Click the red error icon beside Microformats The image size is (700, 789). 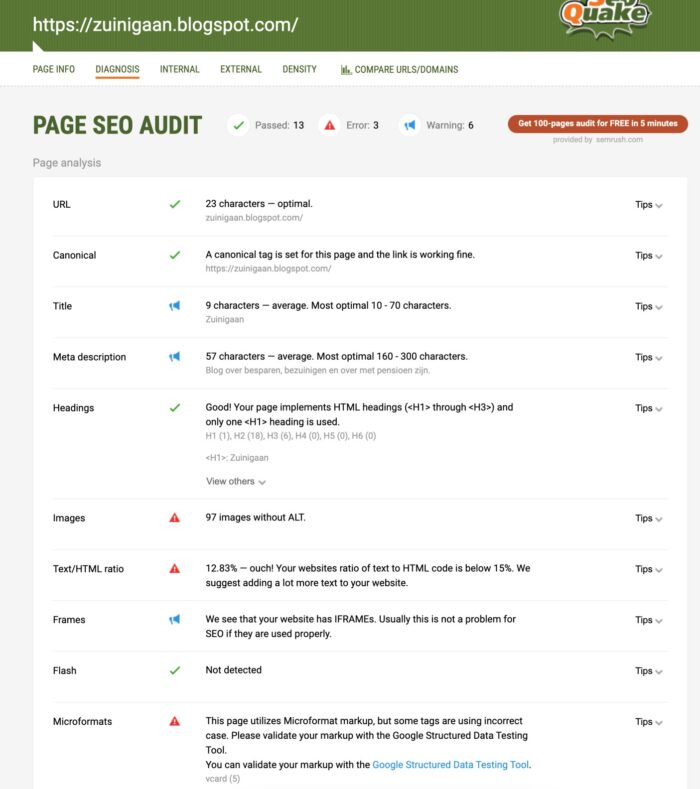pyautogui.click(x=175, y=721)
